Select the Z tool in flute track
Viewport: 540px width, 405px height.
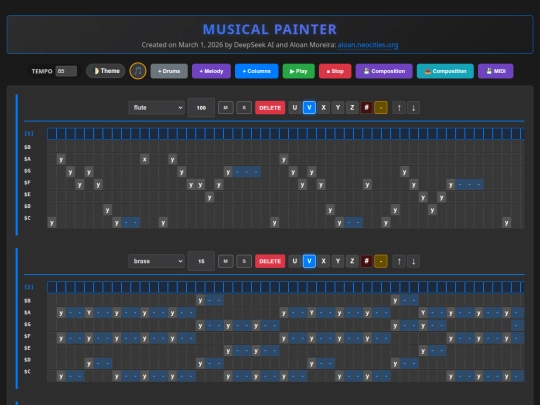(x=352, y=108)
